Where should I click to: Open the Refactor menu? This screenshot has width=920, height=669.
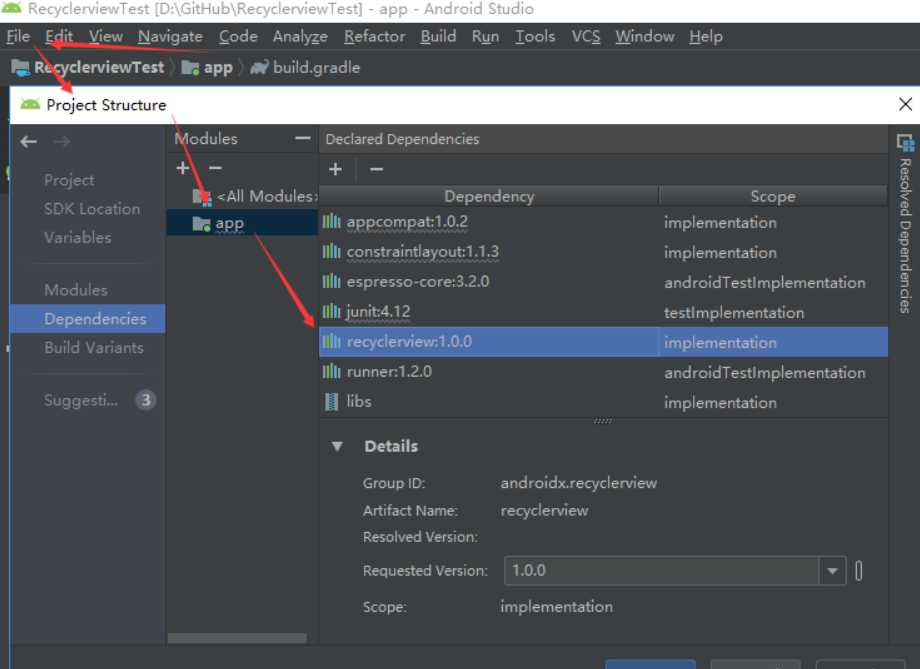coord(374,36)
